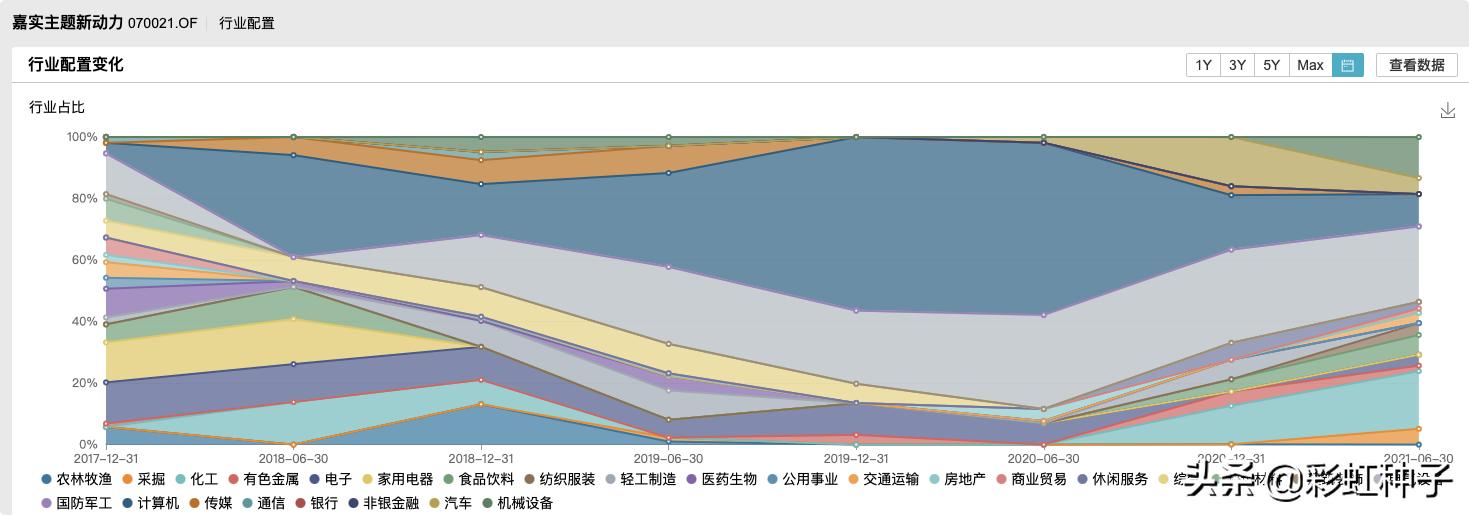Click the 查看数据 button
1469x515 pixels.
pos(1416,65)
